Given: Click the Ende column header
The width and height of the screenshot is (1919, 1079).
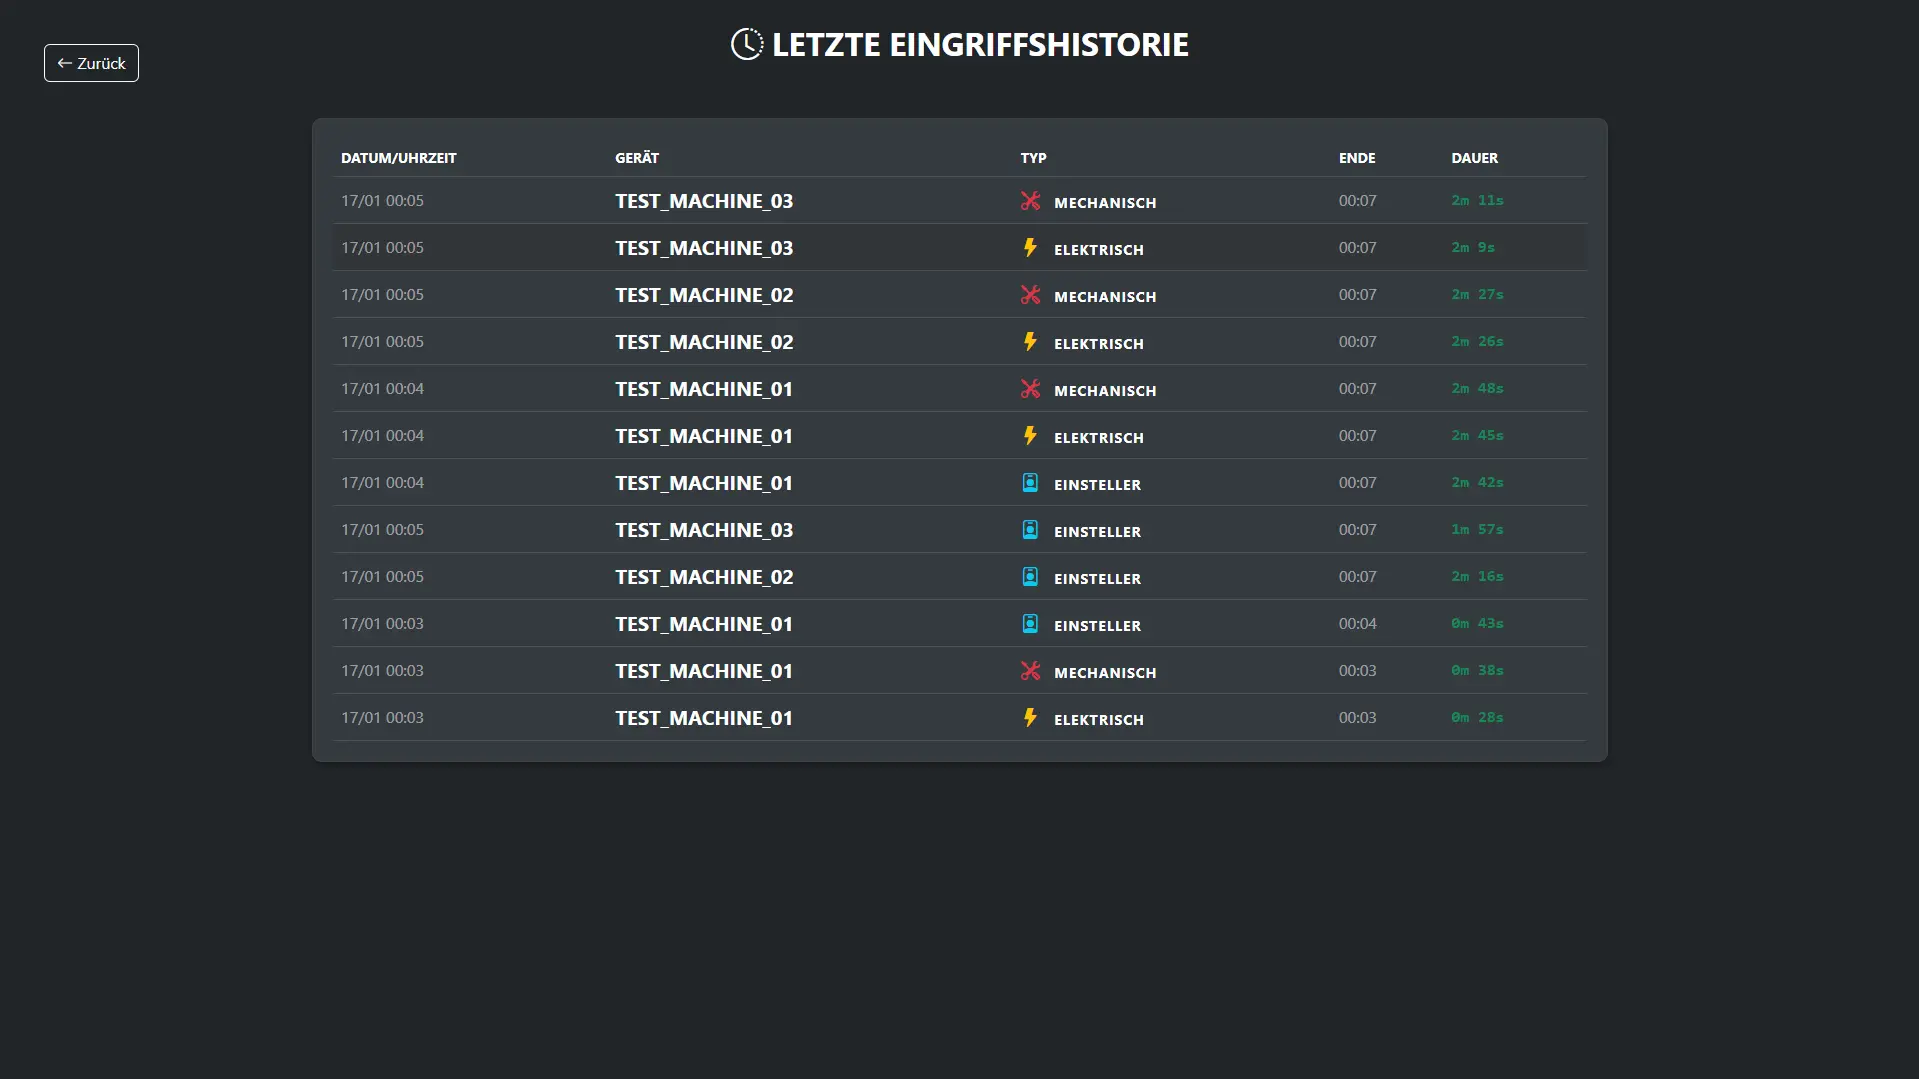Looking at the screenshot, I should pyautogui.click(x=1357, y=158).
